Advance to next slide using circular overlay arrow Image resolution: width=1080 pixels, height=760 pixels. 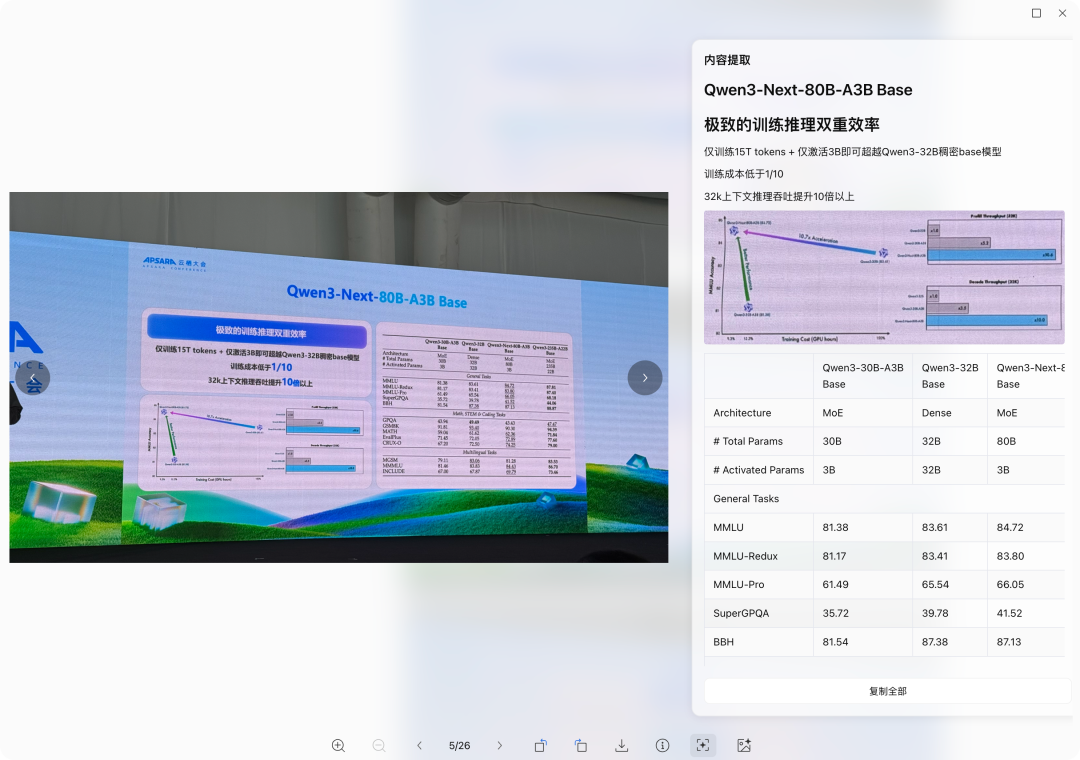(x=645, y=378)
